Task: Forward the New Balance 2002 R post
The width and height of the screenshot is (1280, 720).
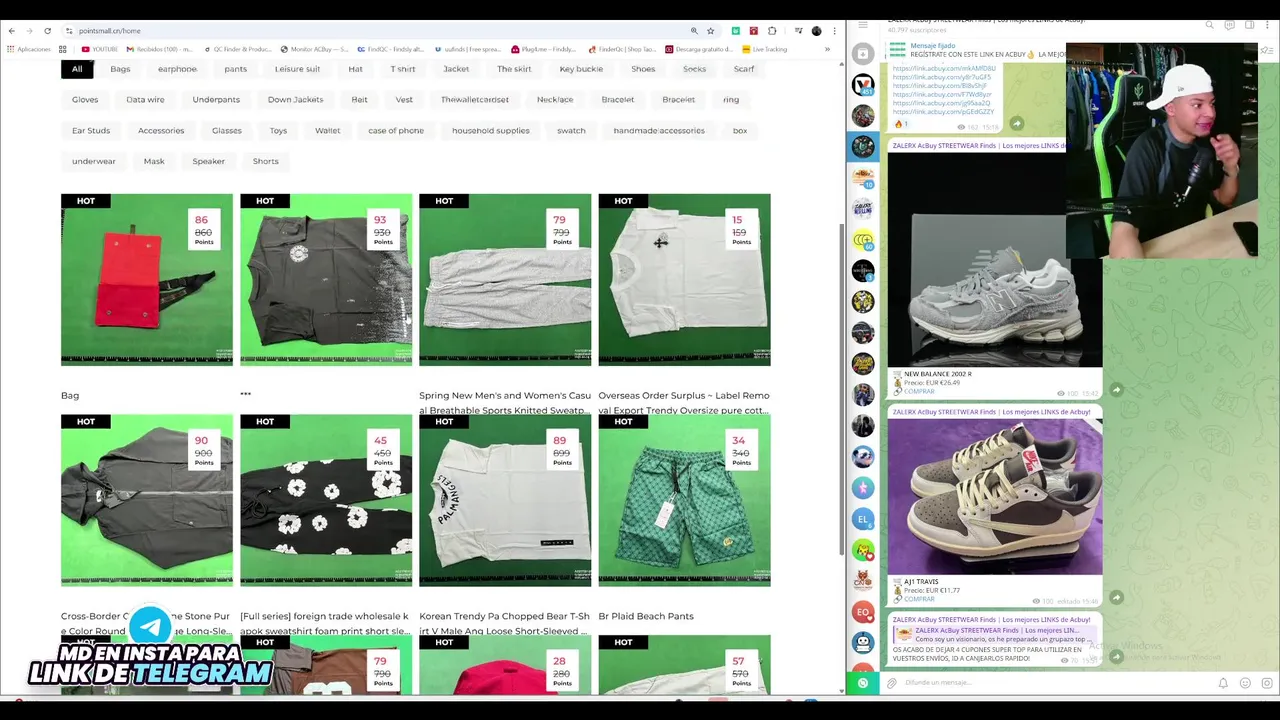Action: tap(1117, 389)
